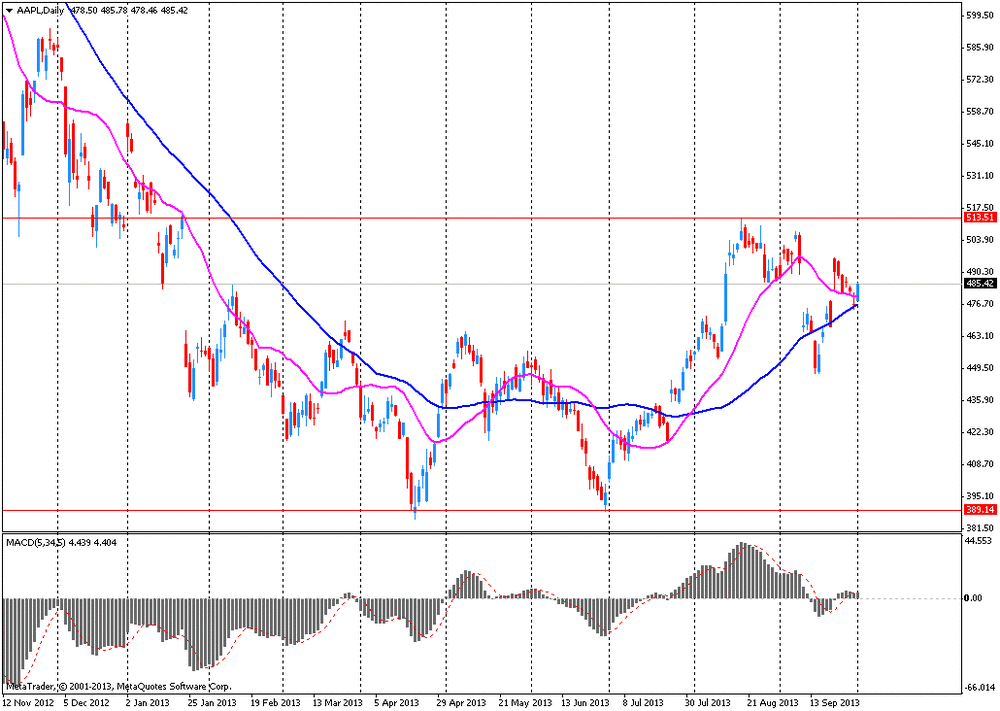Viewport: 1000px width, 711px height.
Task: Click the 531.10 price scale value
Action: (981, 175)
